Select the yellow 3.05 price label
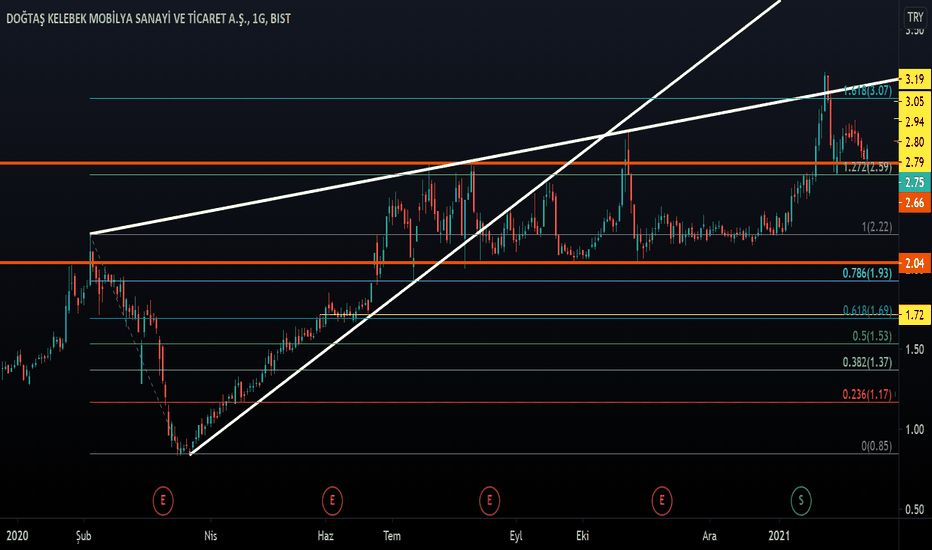932x550 pixels. coord(915,101)
